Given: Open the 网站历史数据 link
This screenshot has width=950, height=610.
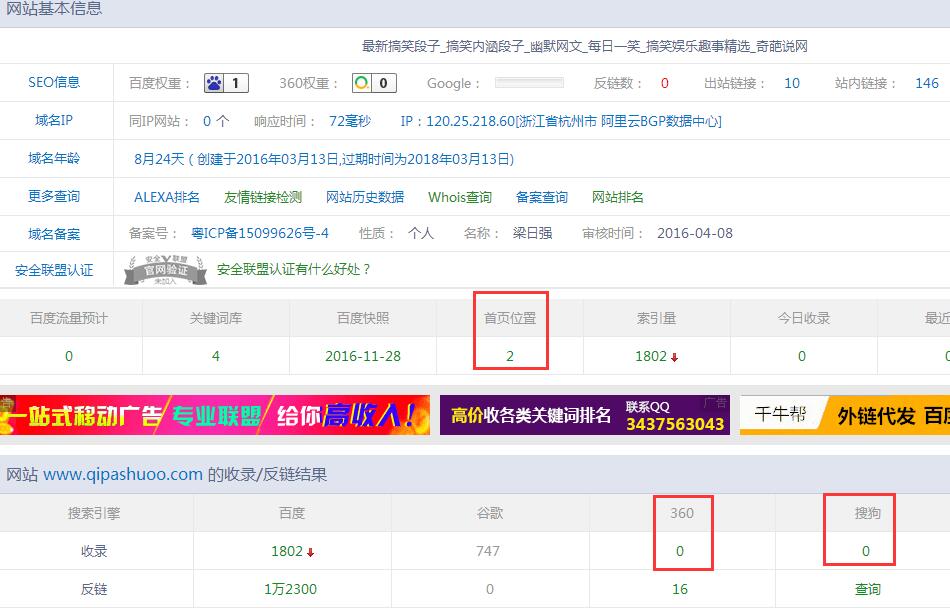Looking at the screenshot, I should (365, 197).
